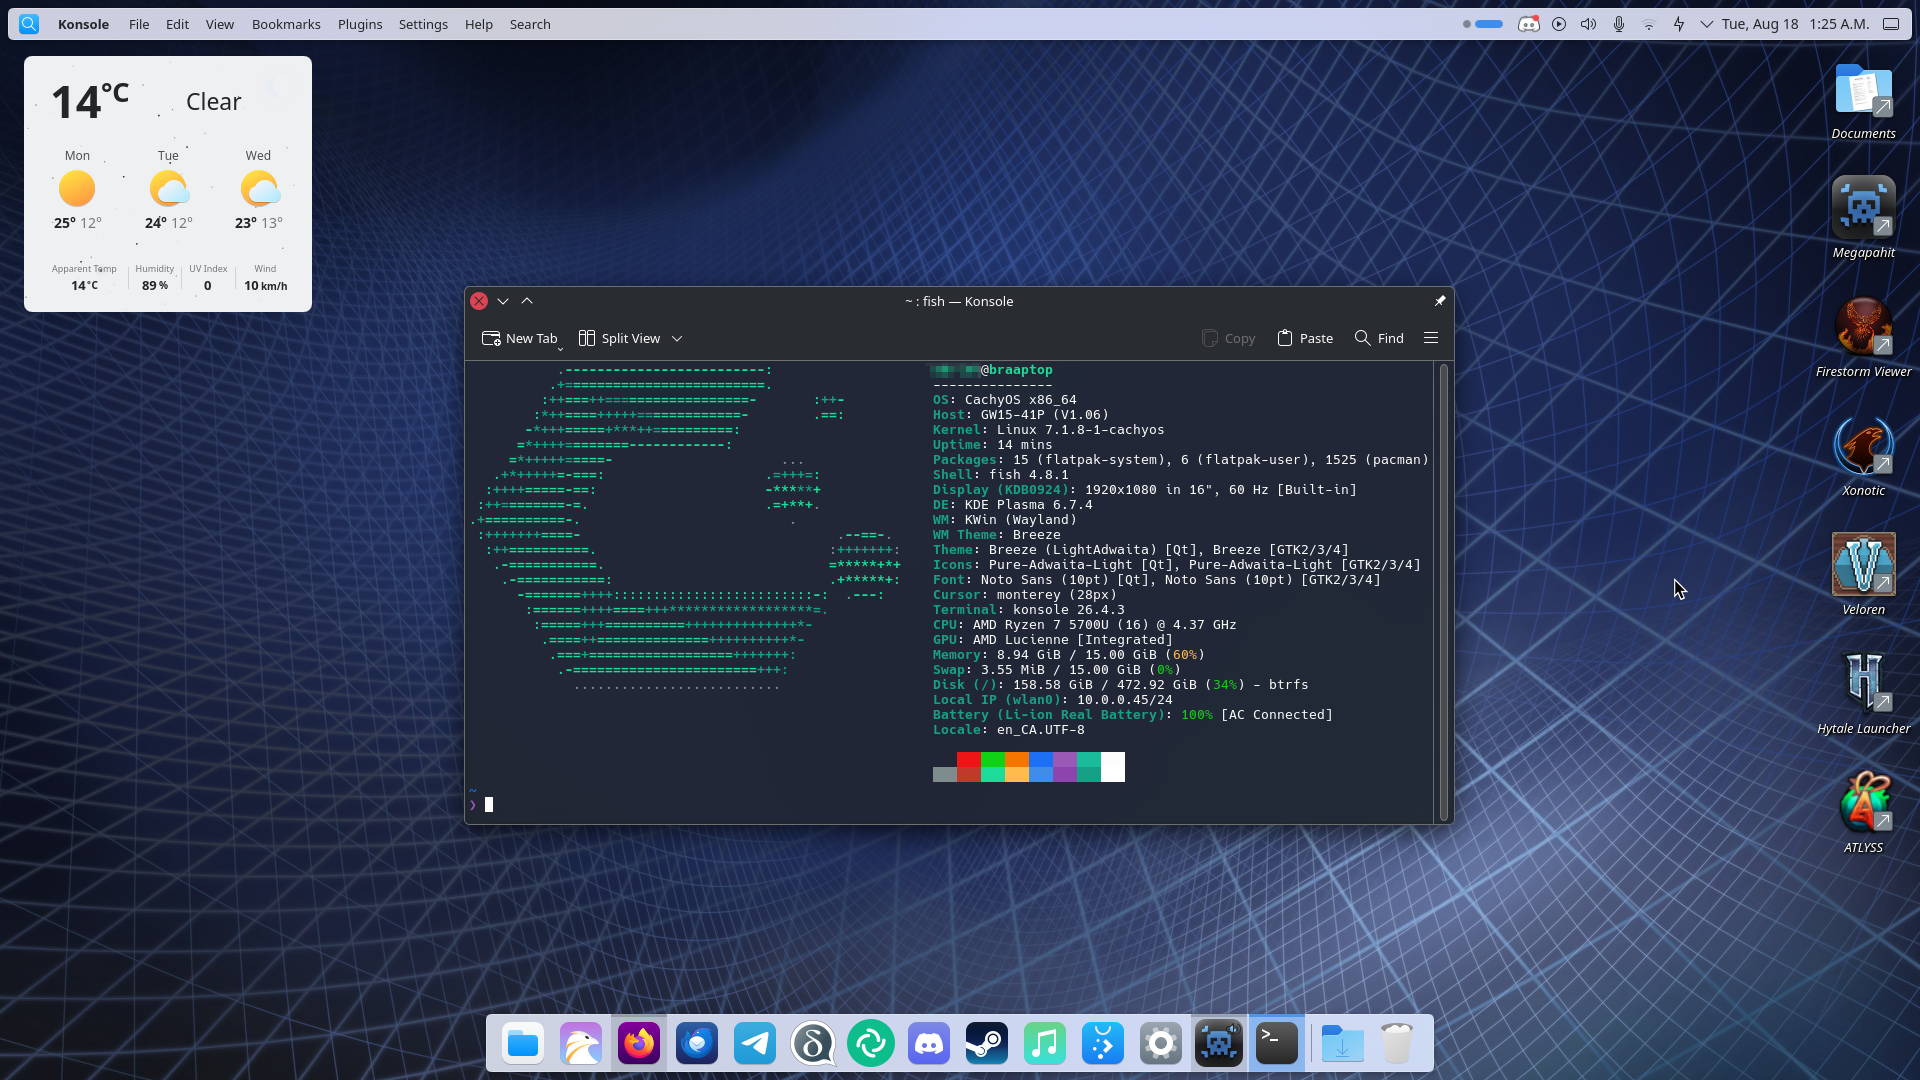Click the terminal prompt input line

coord(950,804)
